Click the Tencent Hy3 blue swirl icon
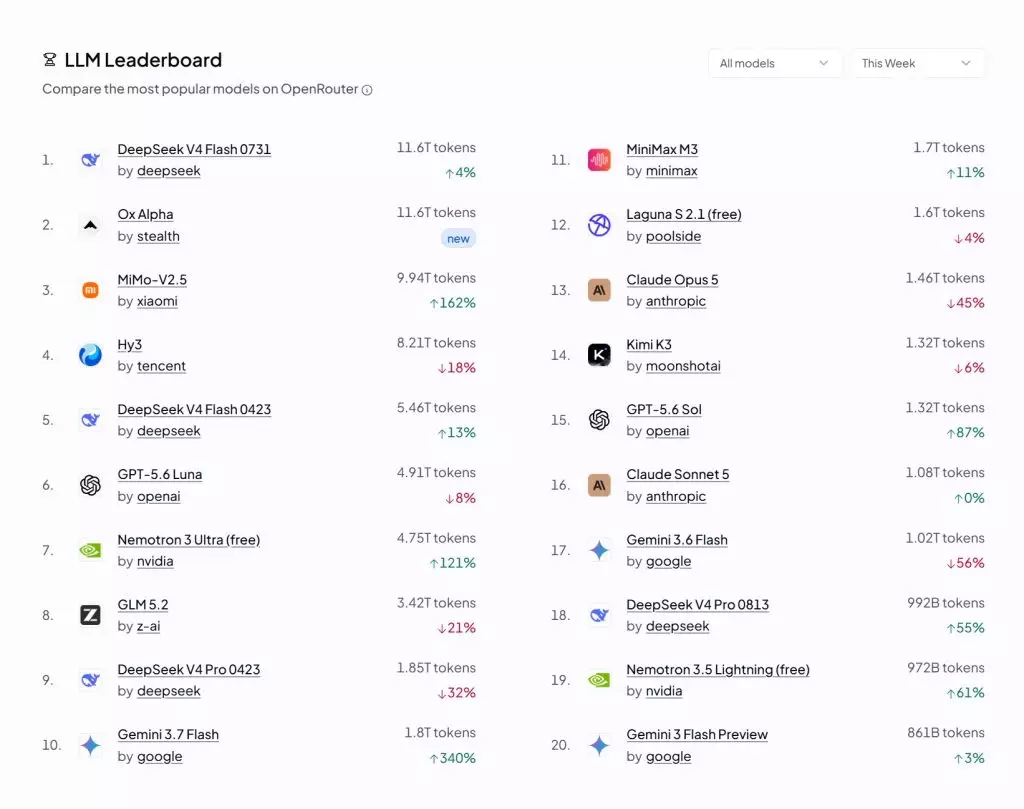This screenshot has width=1024, height=809. point(90,355)
